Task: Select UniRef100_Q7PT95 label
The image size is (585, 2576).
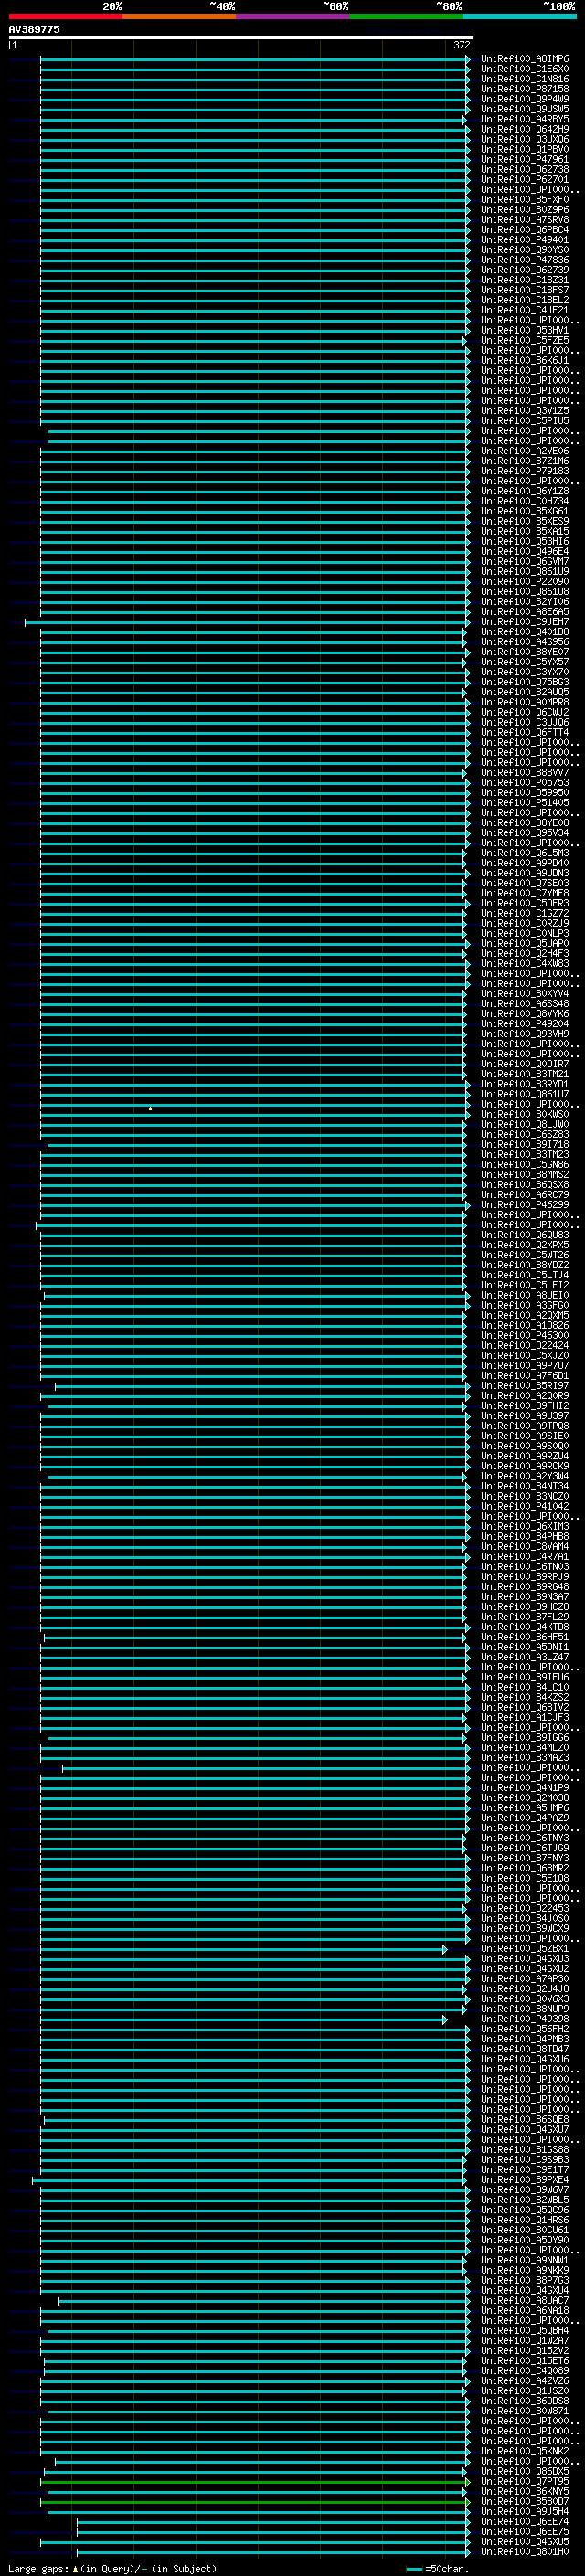Action: pos(524,2481)
